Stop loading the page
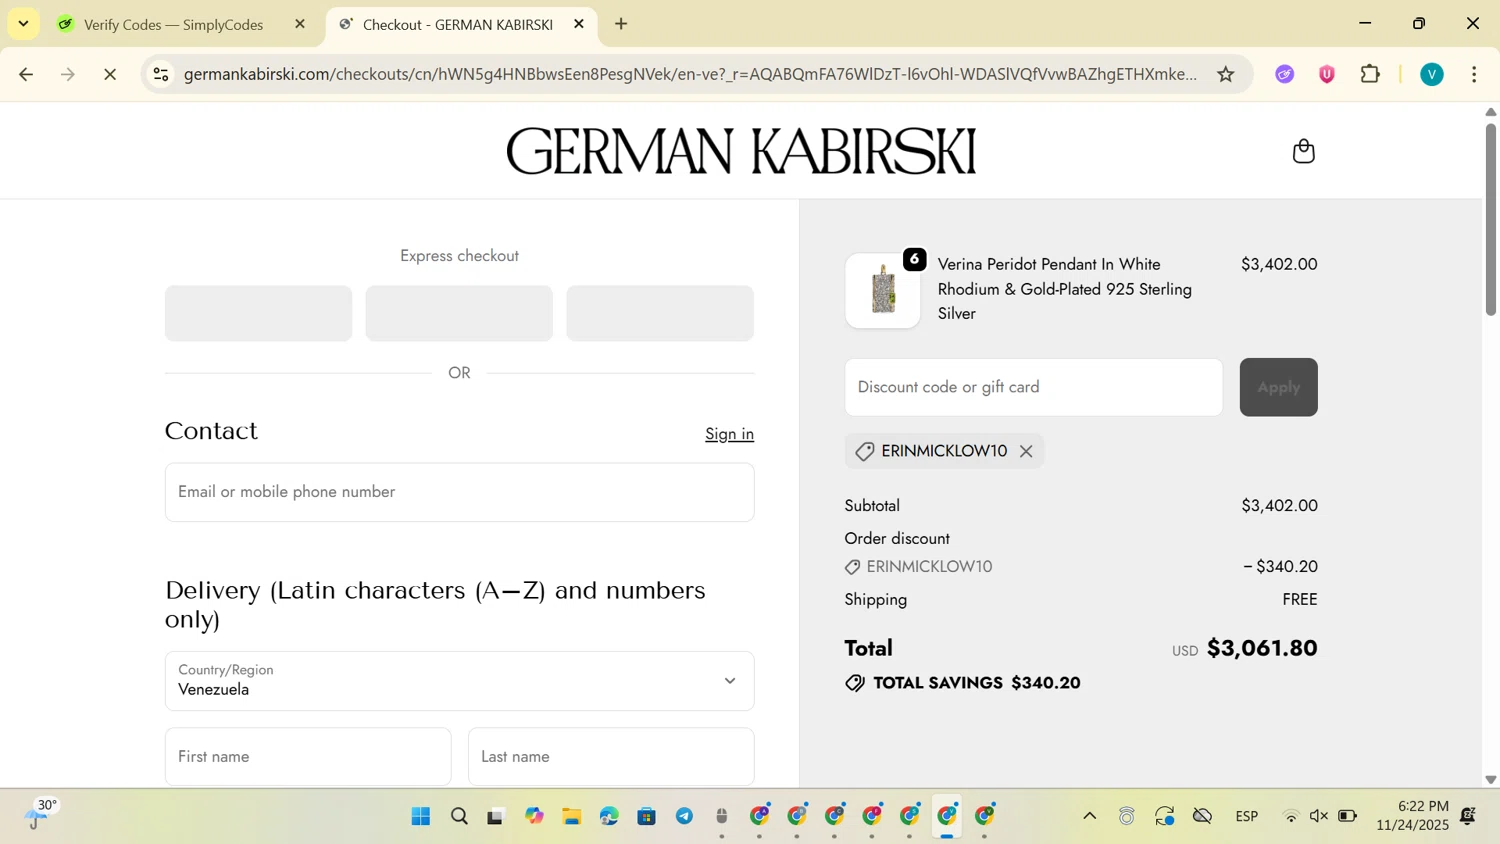 (x=110, y=74)
